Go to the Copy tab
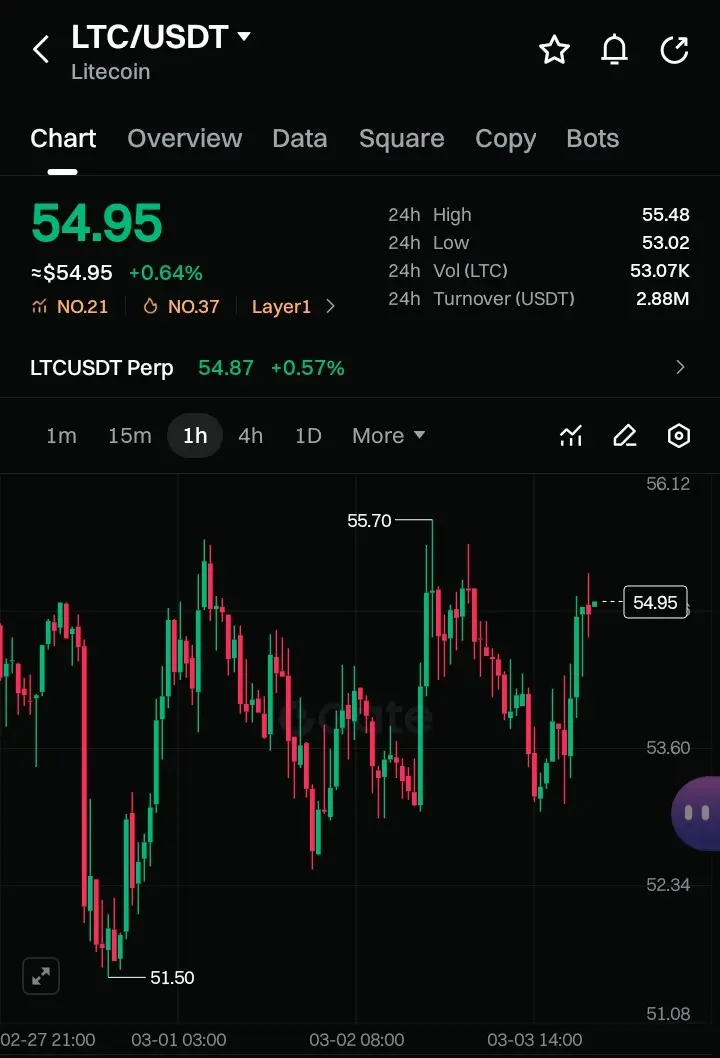Viewport: 720px width, 1058px height. [505, 139]
